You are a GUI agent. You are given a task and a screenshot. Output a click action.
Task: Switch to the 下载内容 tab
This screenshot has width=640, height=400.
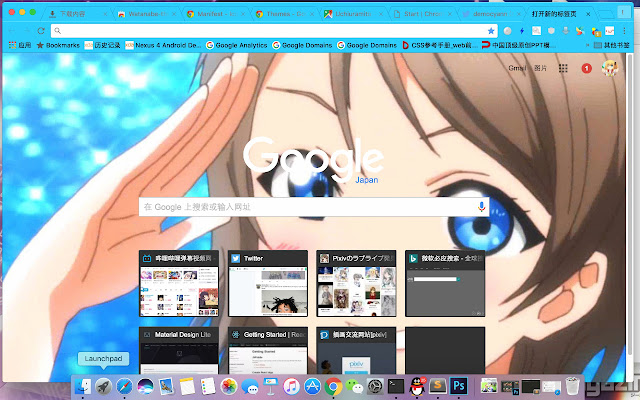tap(78, 14)
